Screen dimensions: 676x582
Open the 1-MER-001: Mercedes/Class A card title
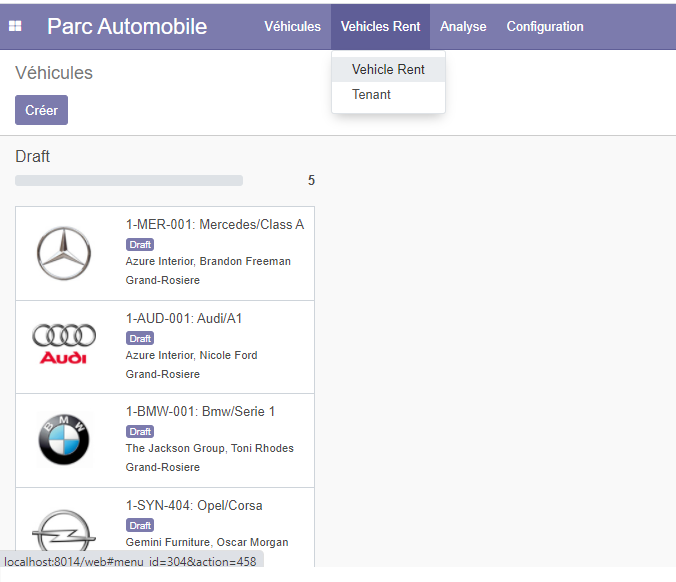click(x=215, y=225)
